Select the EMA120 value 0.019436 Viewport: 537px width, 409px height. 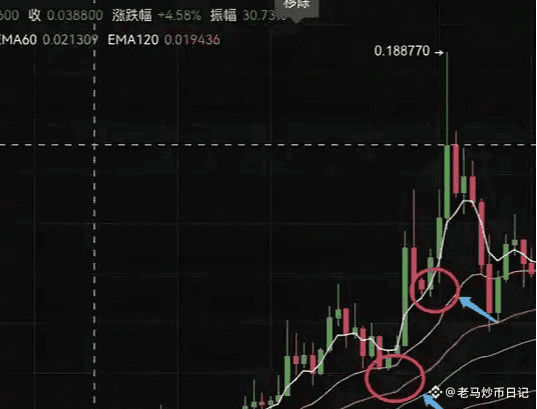point(192,40)
